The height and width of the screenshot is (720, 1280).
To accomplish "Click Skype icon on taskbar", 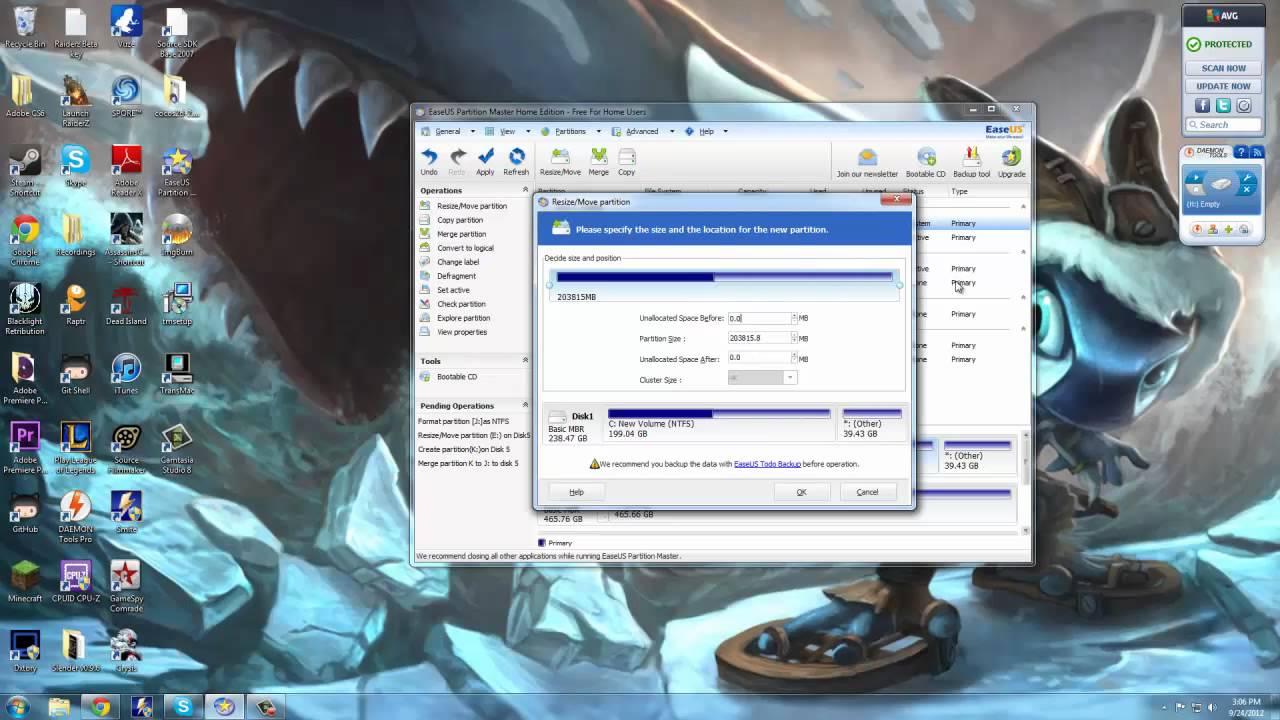I will coord(183,707).
